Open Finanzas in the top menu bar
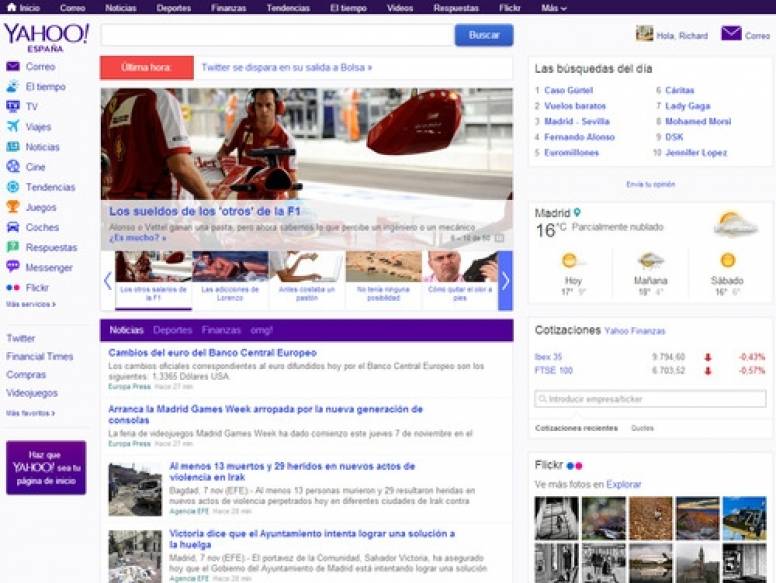This screenshot has height=583, width=776. pos(228,7)
